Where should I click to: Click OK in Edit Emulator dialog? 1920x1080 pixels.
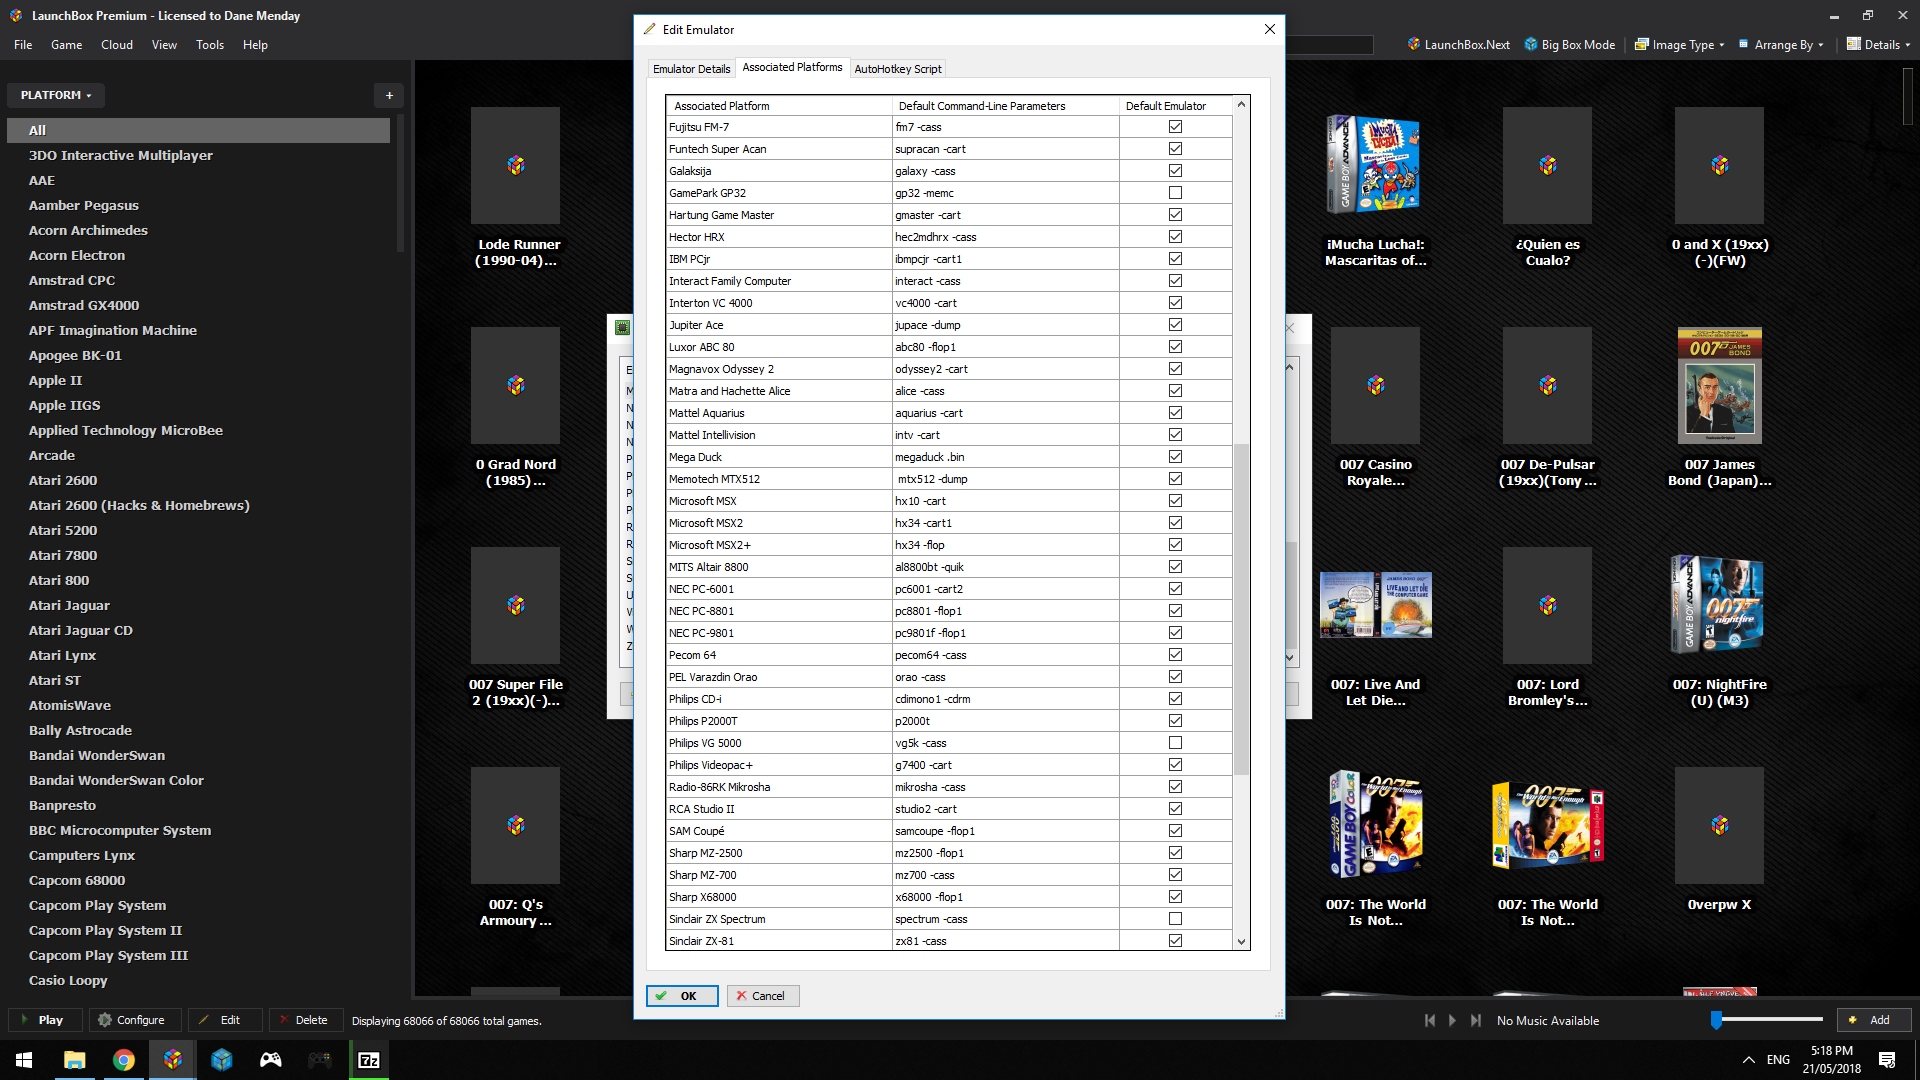(682, 996)
